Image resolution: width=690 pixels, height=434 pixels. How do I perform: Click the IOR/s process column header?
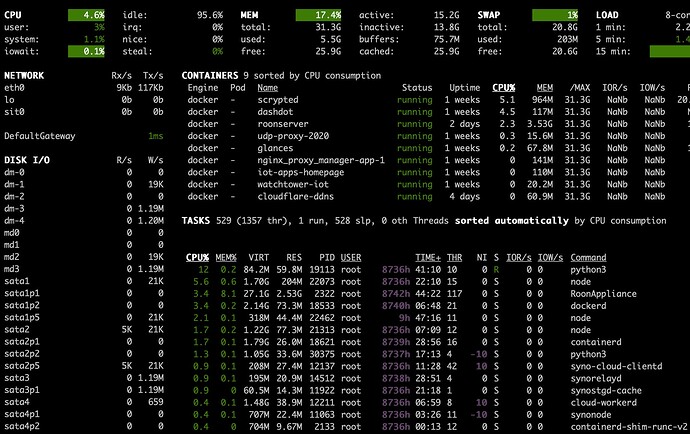pyautogui.click(x=519, y=257)
